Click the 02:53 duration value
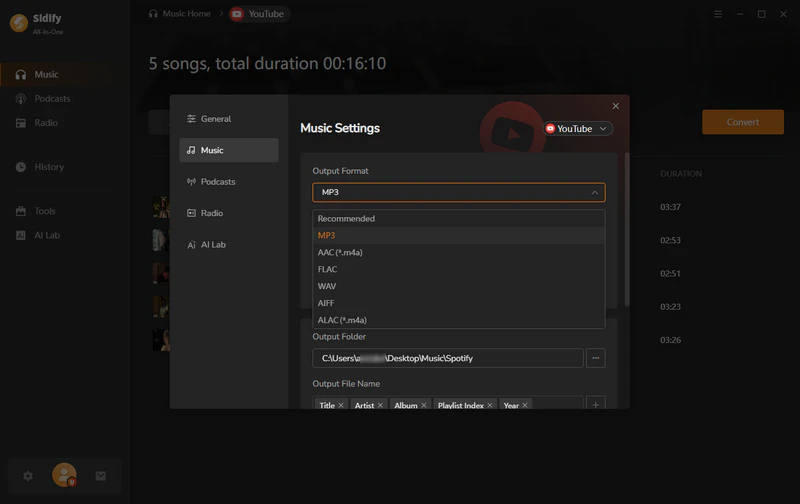Screen dimensions: 800x504 pyautogui.click(x=670, y=240)
